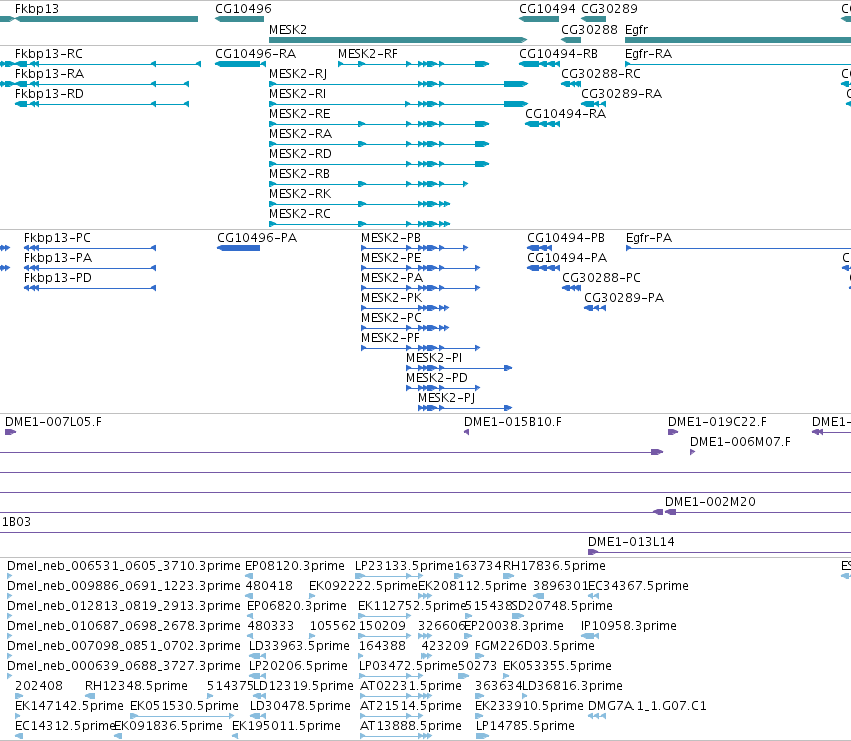This screenshot has width=851, height=741.
Task: Select EST DMG7A.1_1.G07.C1
Action: tap(647, 706)
